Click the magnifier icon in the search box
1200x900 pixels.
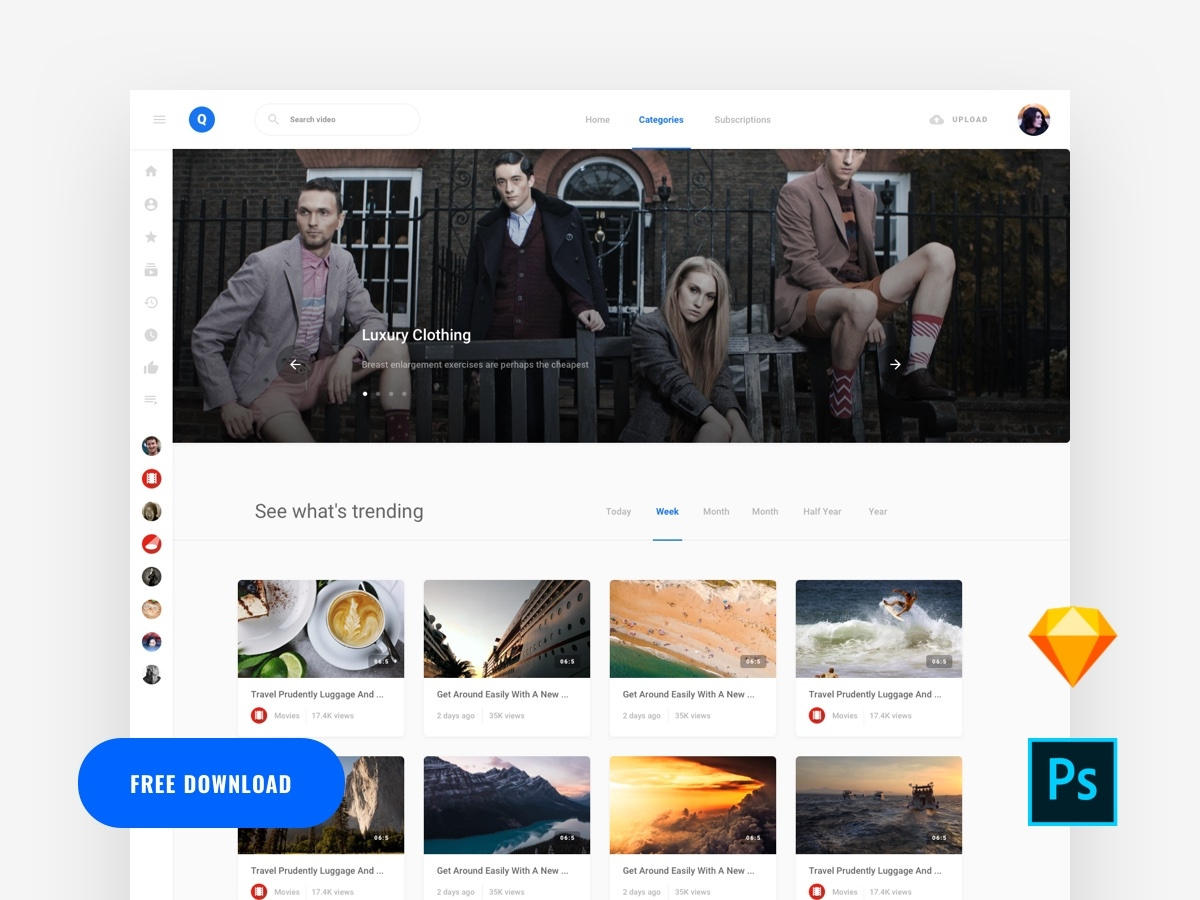[273, 119]
